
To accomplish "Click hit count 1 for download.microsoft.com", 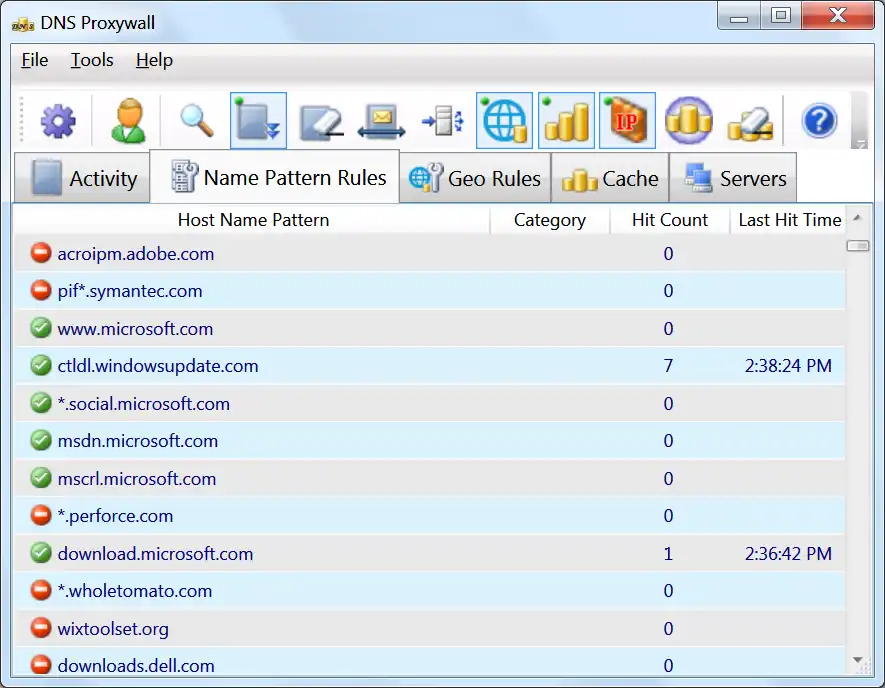I will click(668, 554).
